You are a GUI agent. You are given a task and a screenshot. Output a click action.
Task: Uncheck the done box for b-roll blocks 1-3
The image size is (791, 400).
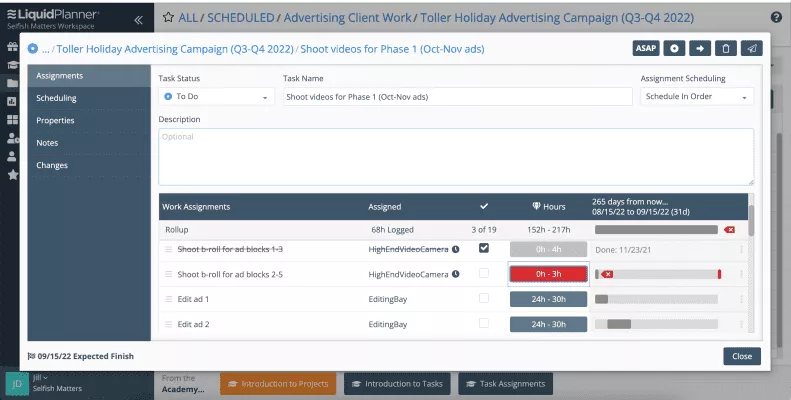tap(484, 248)
